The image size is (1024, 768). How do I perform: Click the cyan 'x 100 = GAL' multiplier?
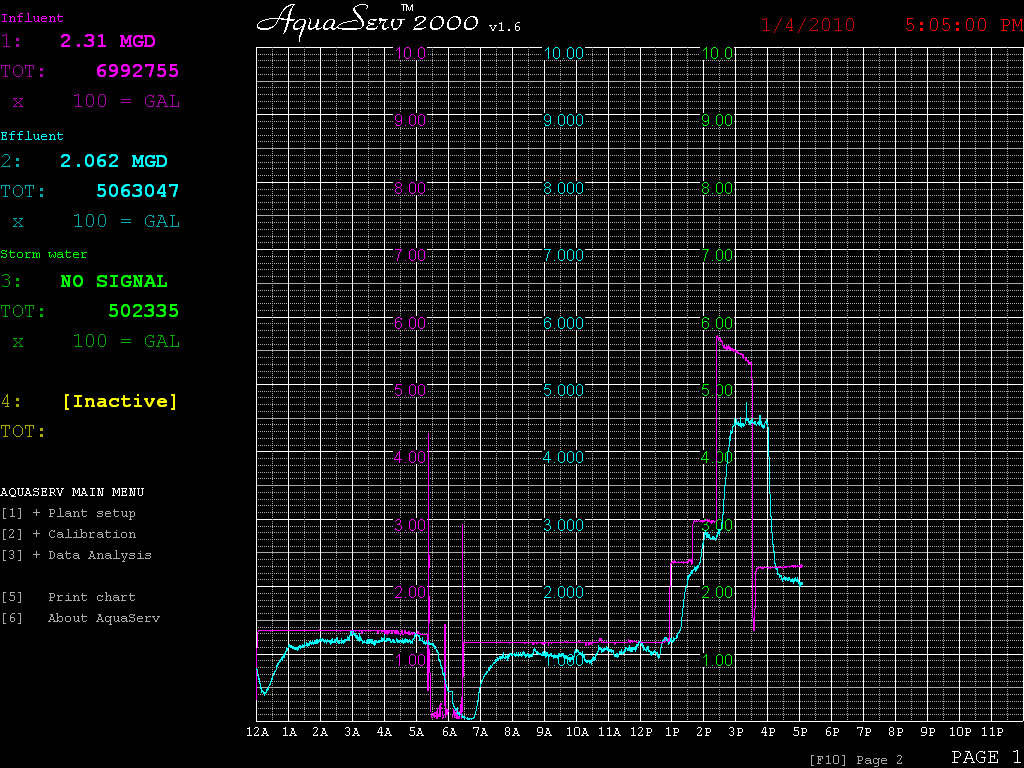(96, 221)
